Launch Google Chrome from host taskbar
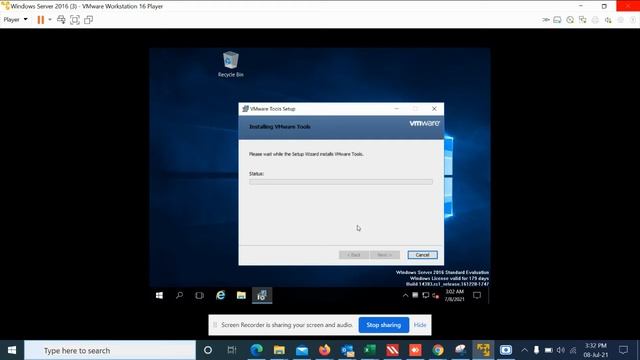 438,350
